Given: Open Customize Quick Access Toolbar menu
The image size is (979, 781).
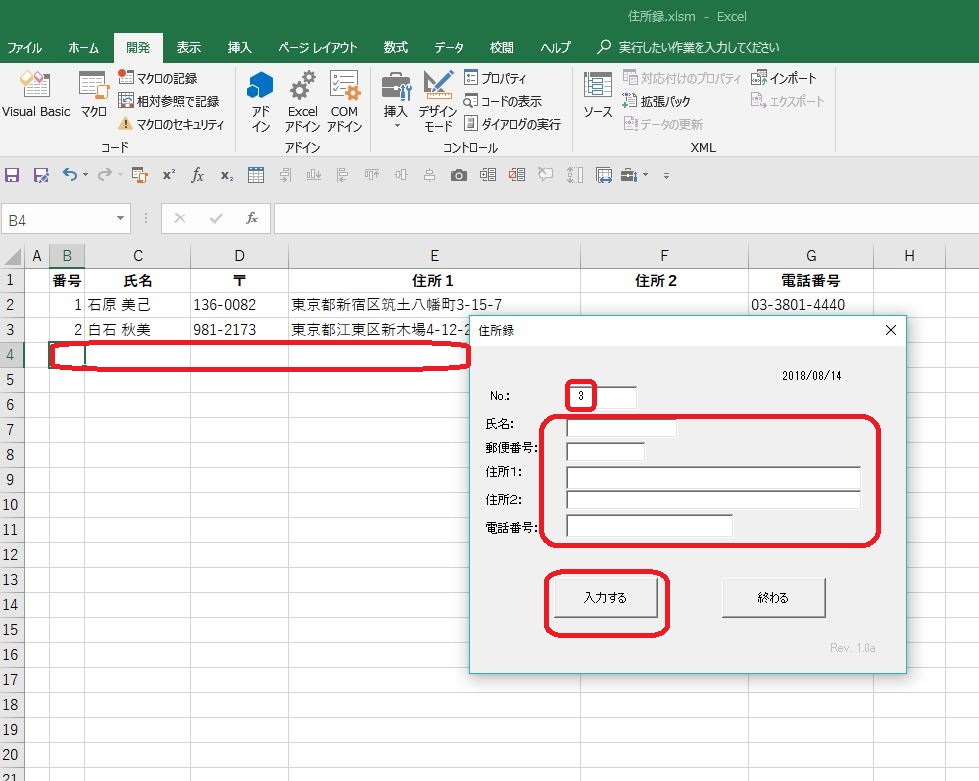Looking at the screenshot, I should click(x=666, y=176).
